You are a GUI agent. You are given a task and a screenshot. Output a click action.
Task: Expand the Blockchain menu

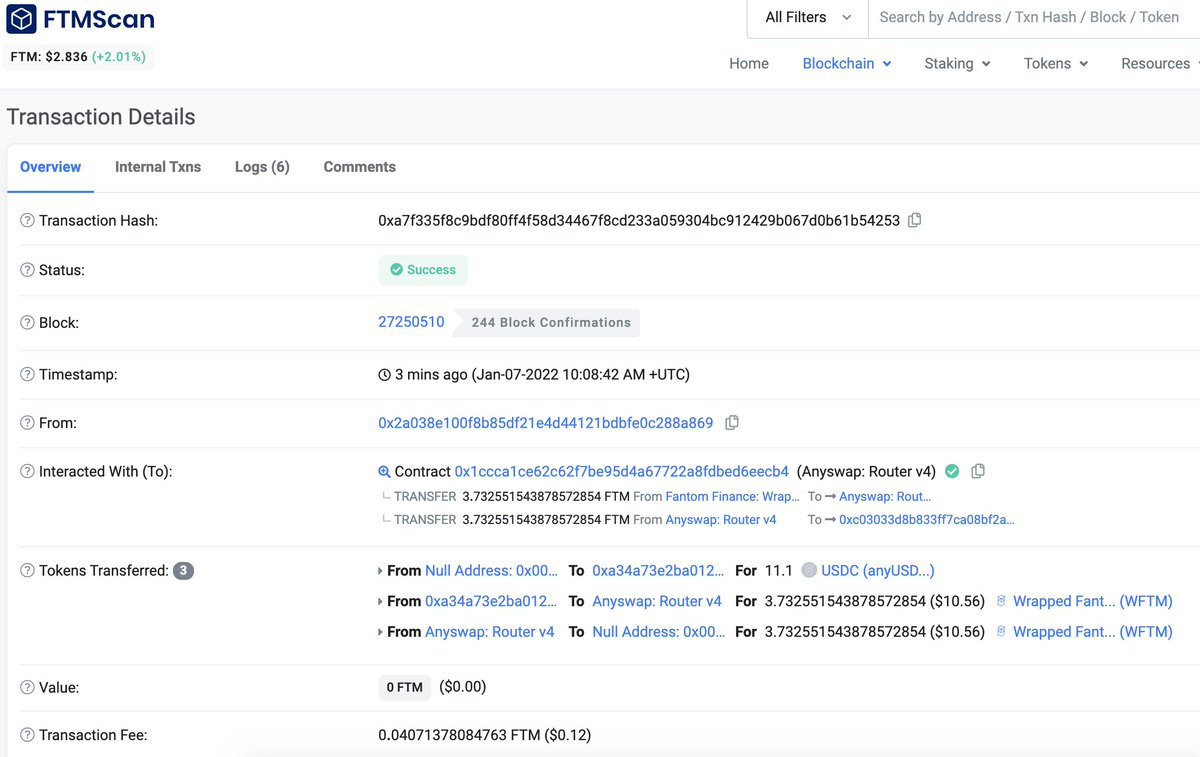[847, 63]
